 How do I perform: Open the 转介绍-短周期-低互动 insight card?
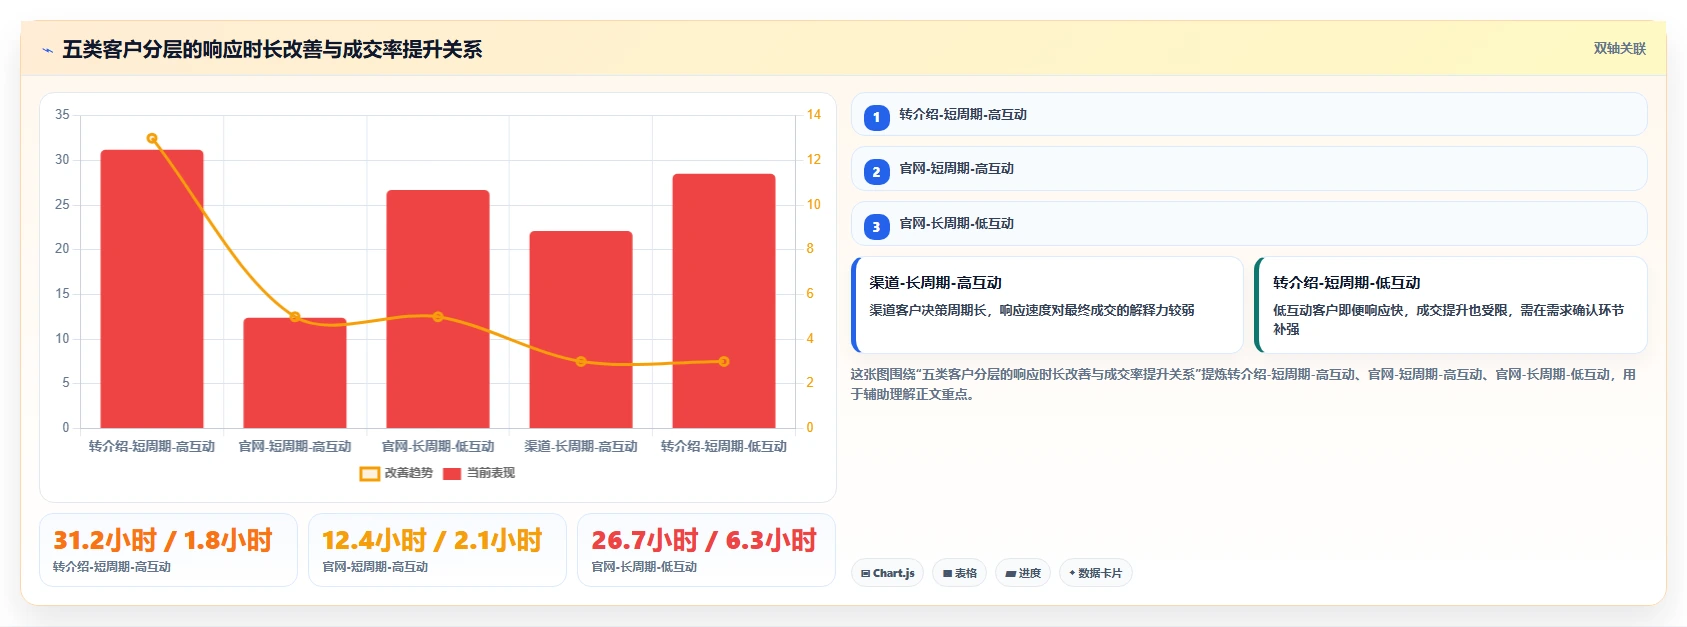[x=1451, y=305]
